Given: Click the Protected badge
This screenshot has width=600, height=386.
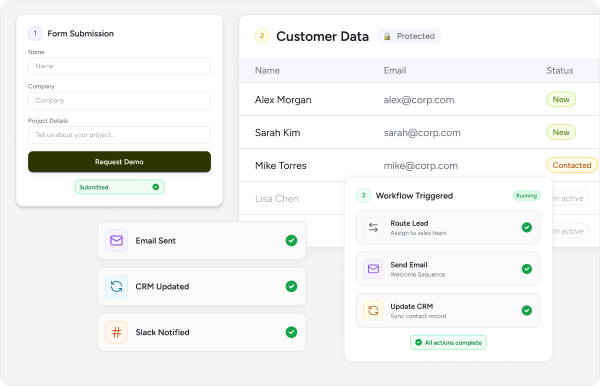Looking at the screenshot, I should [x=409, y=36].
